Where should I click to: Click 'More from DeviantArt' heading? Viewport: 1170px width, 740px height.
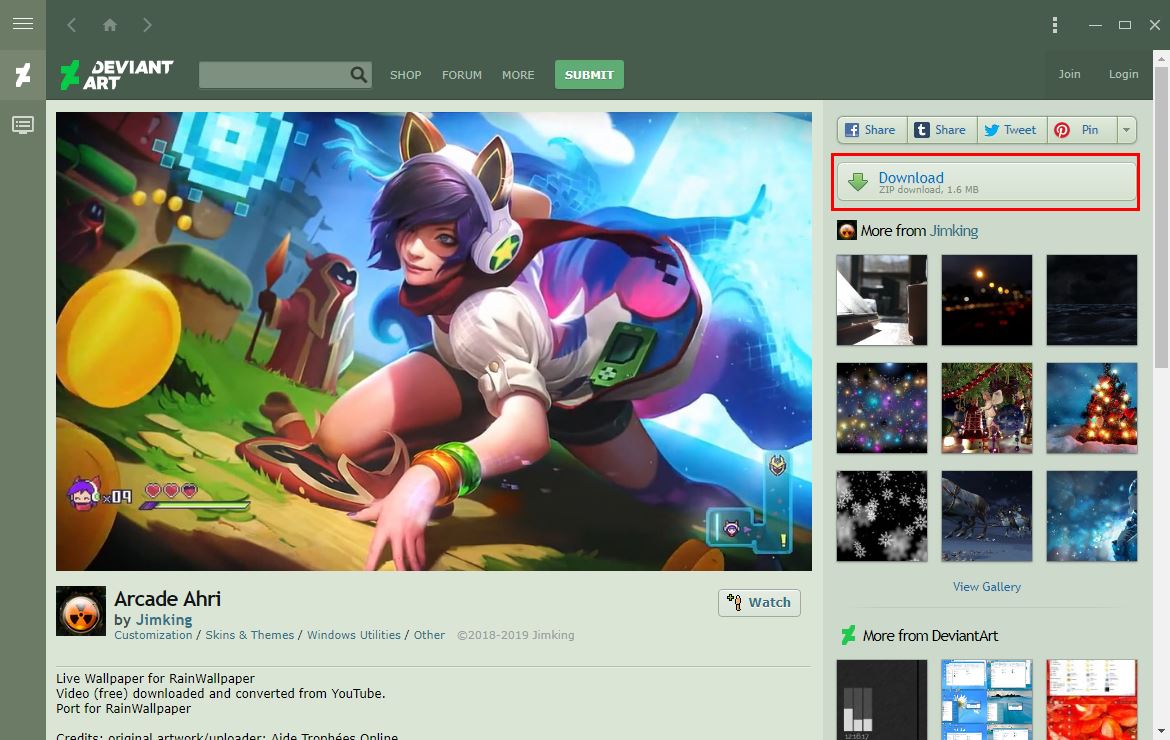click(x=930, y=636)
